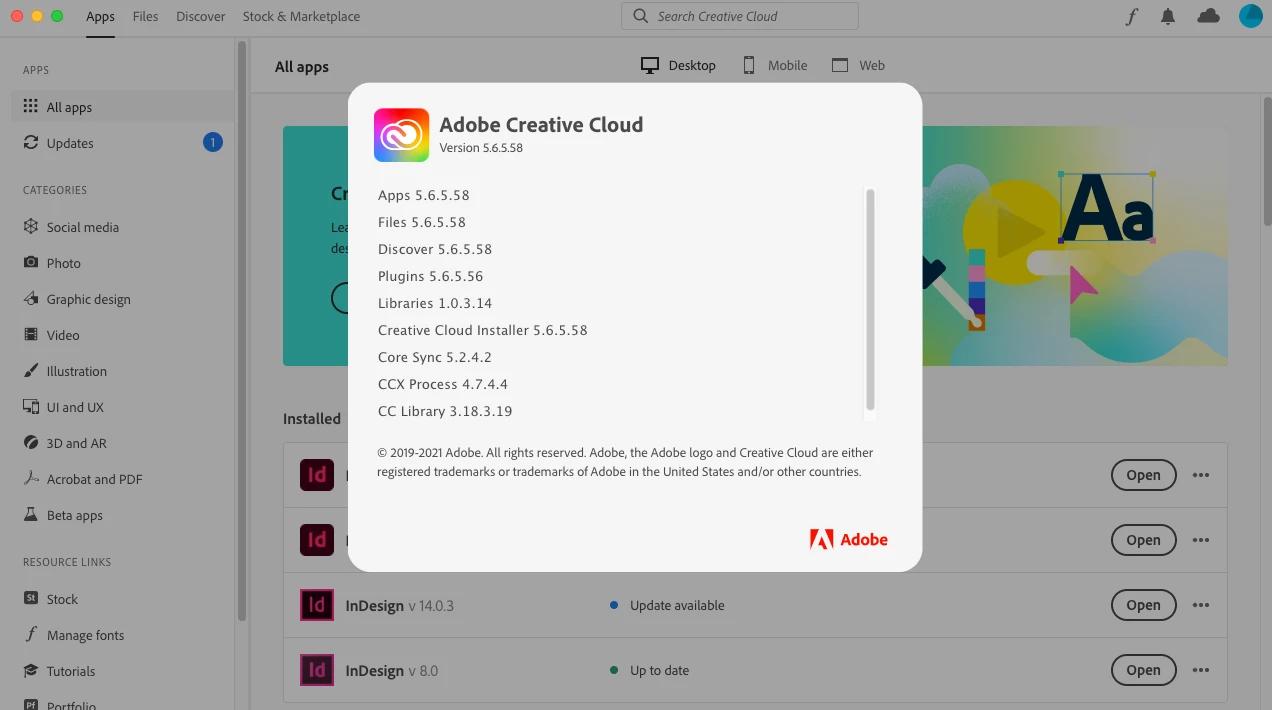Click the Adobe logo in dialog
Image resolution: width=1272 pixels, height=710 pixels.
click(x=849, y=539)
